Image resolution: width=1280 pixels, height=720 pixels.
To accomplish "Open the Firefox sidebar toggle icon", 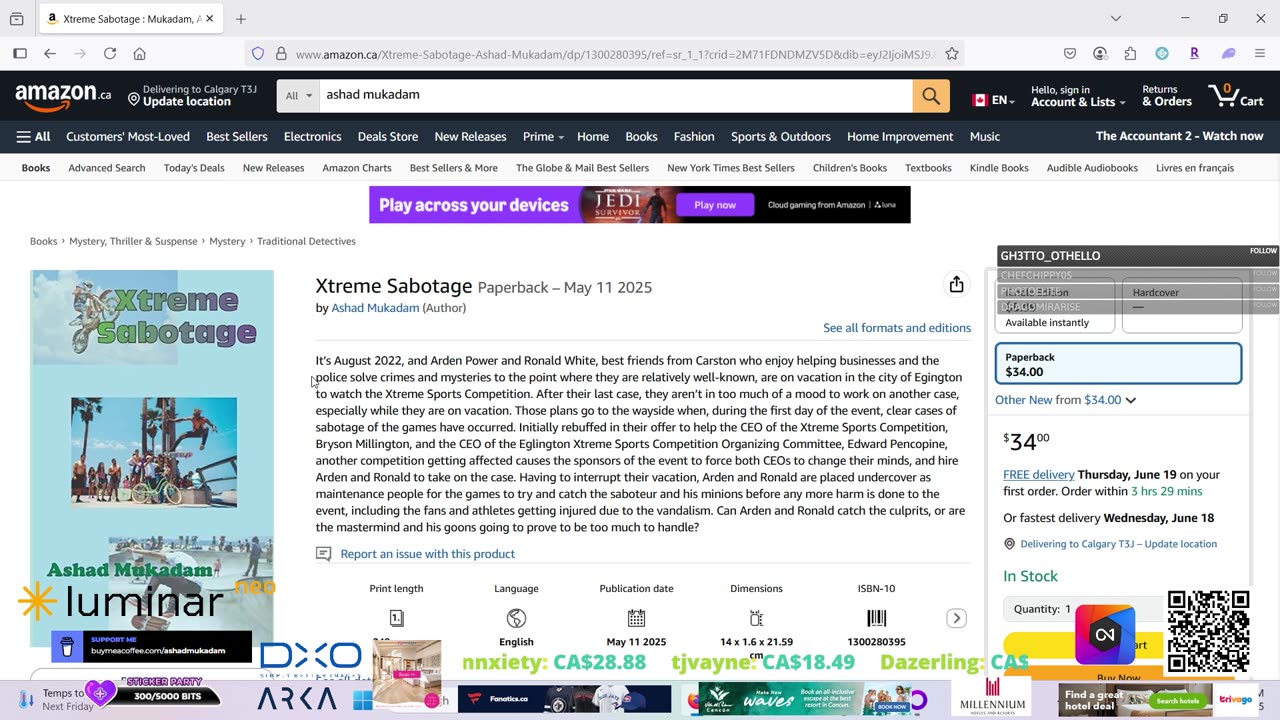I will (20, 54).
